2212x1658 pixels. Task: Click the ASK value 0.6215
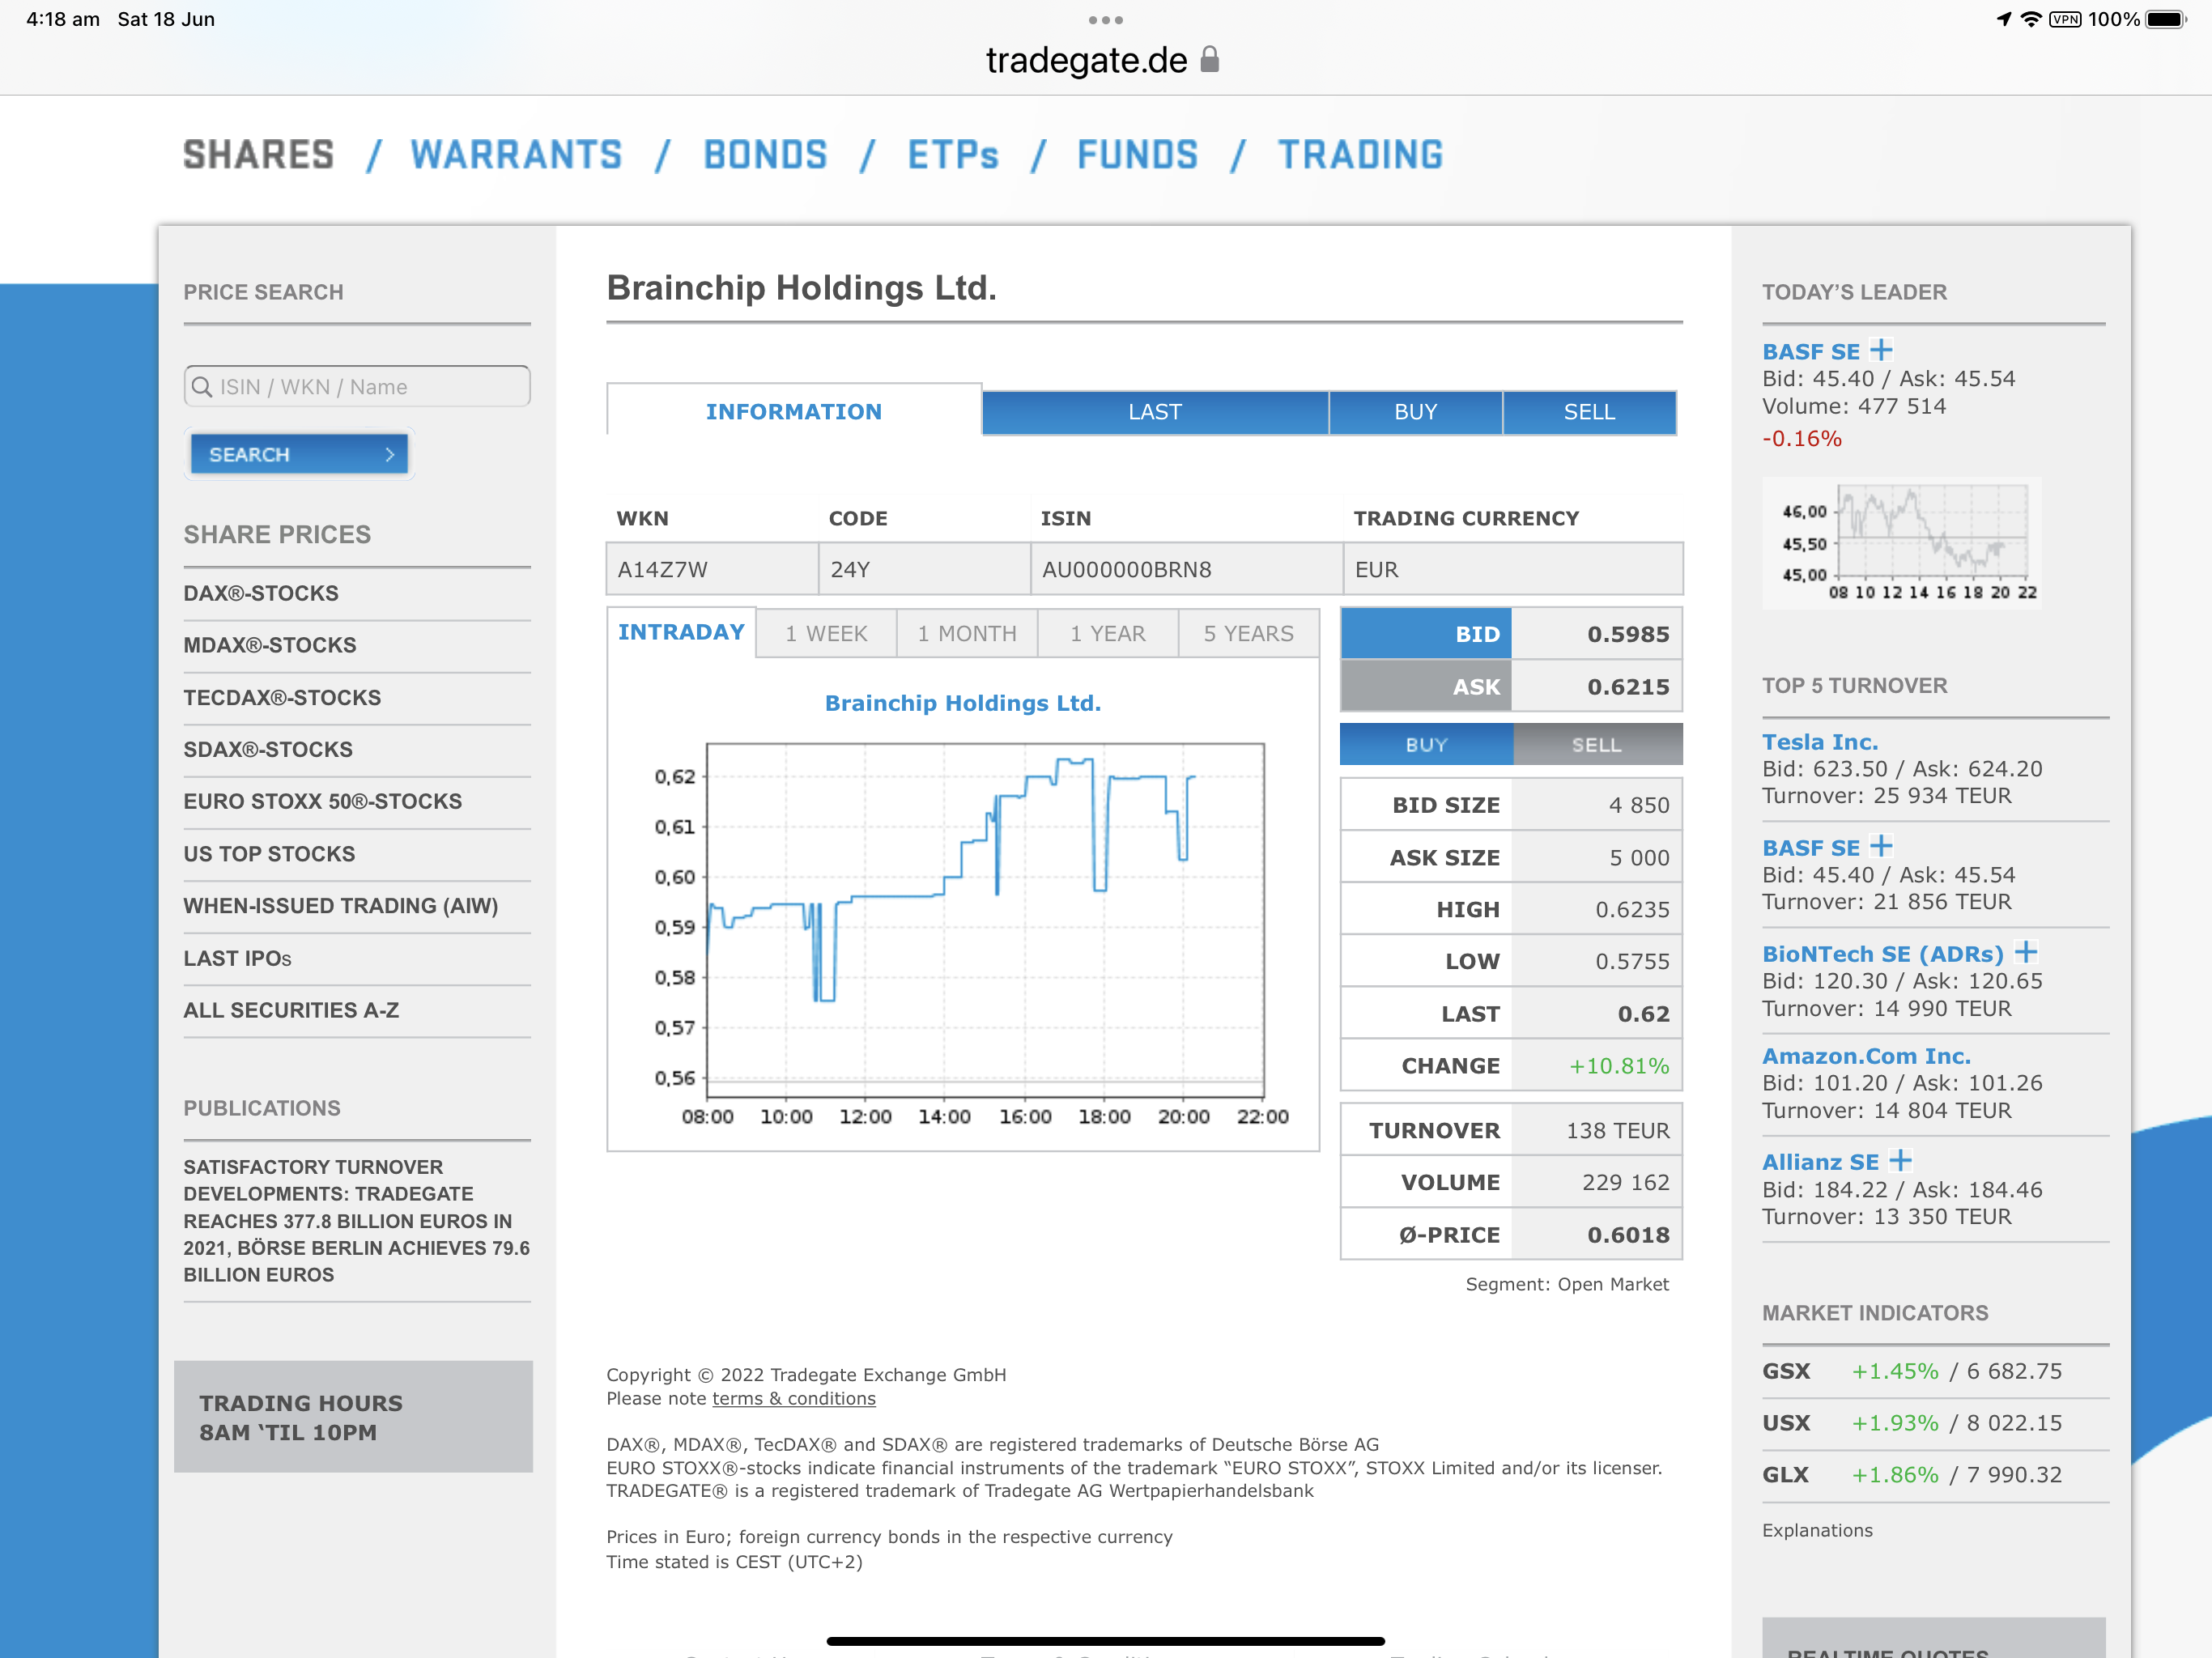tap(1629, 687)
